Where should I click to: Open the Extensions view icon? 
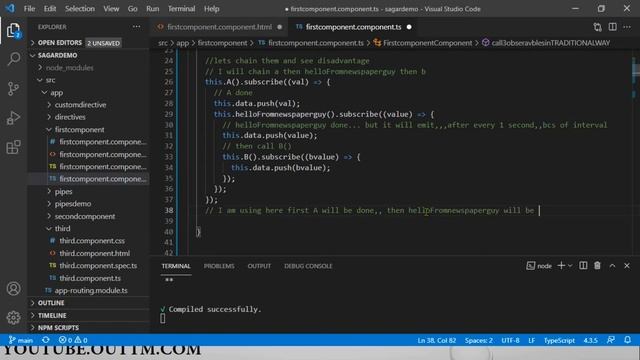13,147
